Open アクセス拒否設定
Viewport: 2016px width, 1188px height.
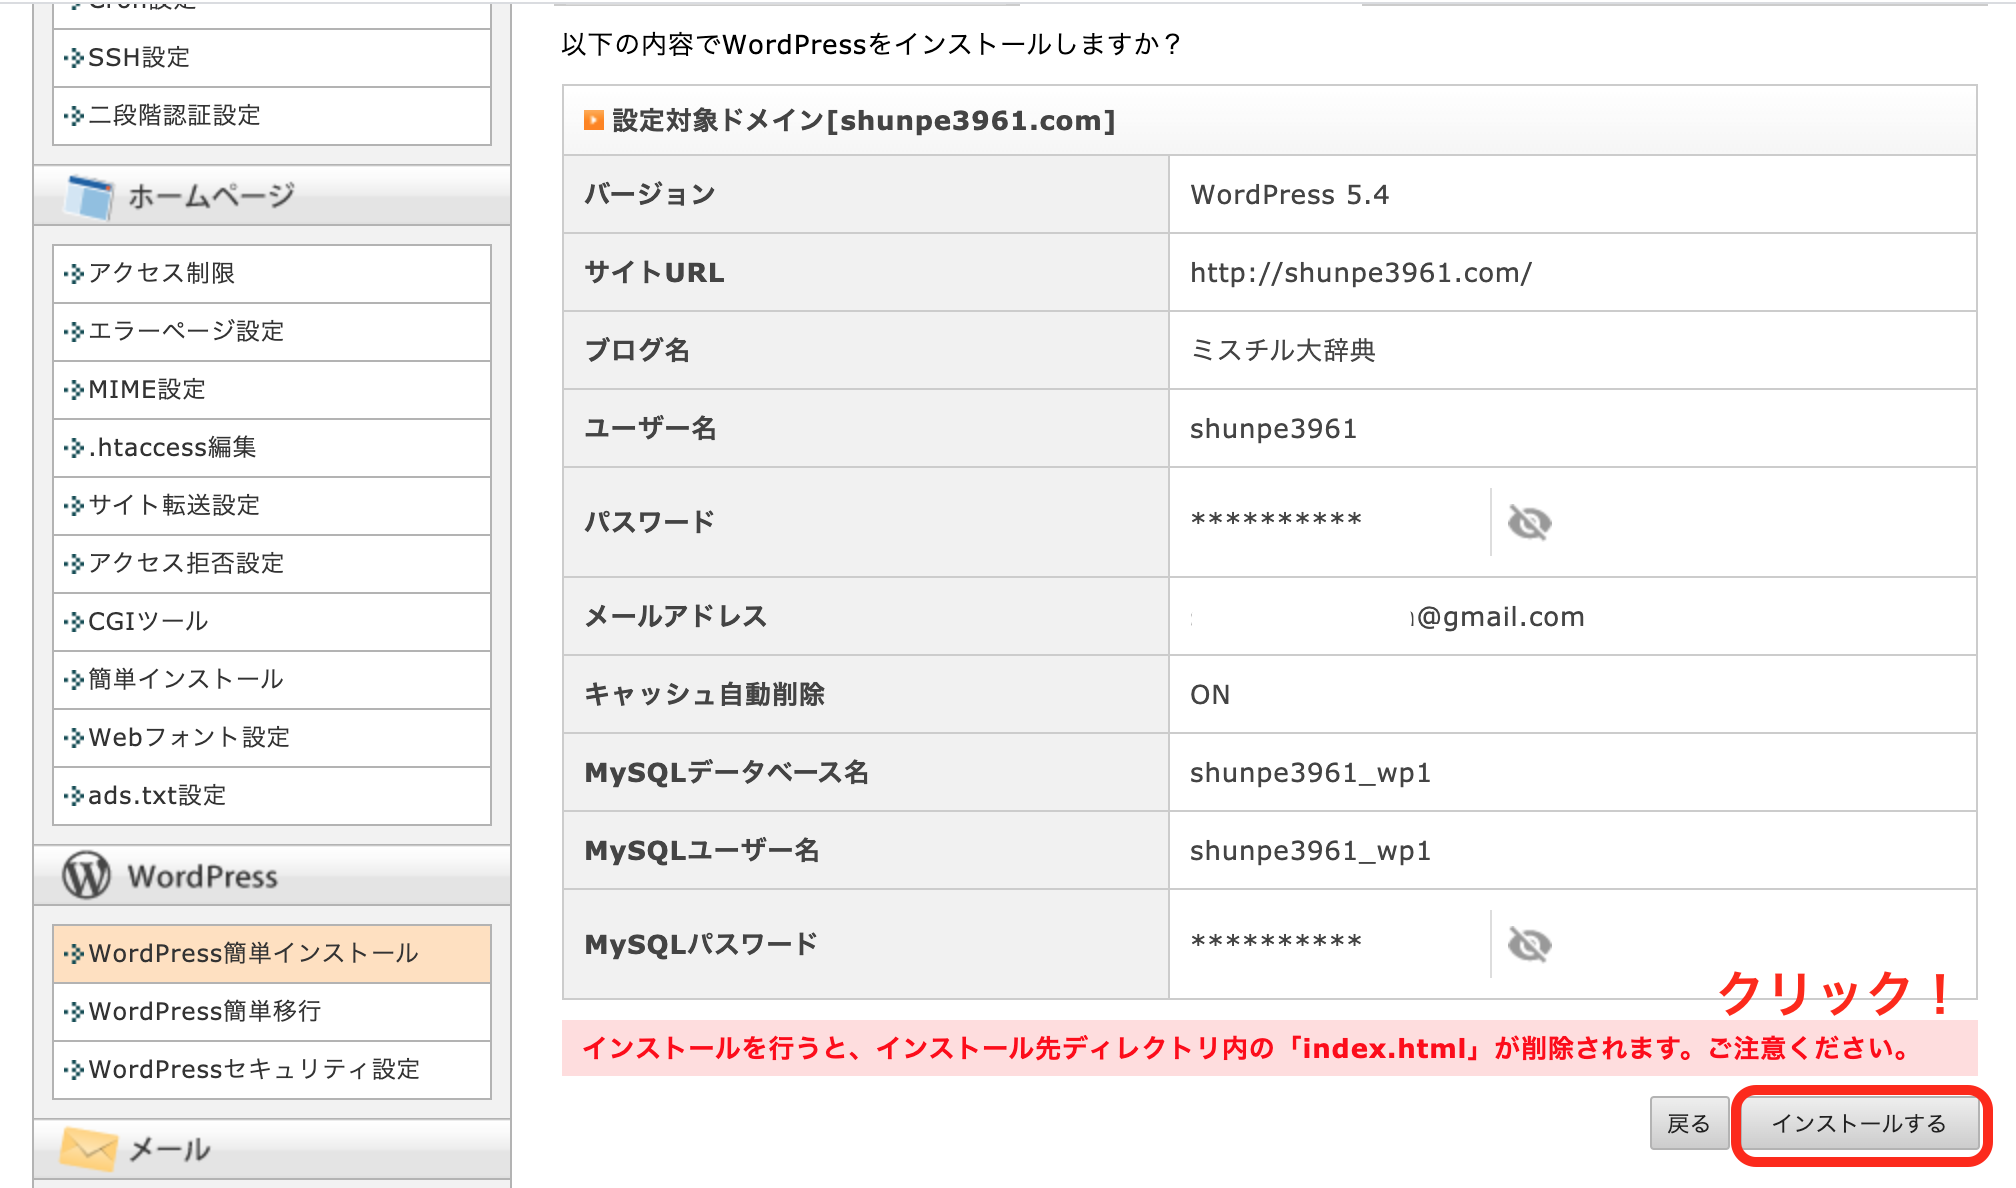tap(272, 564)
